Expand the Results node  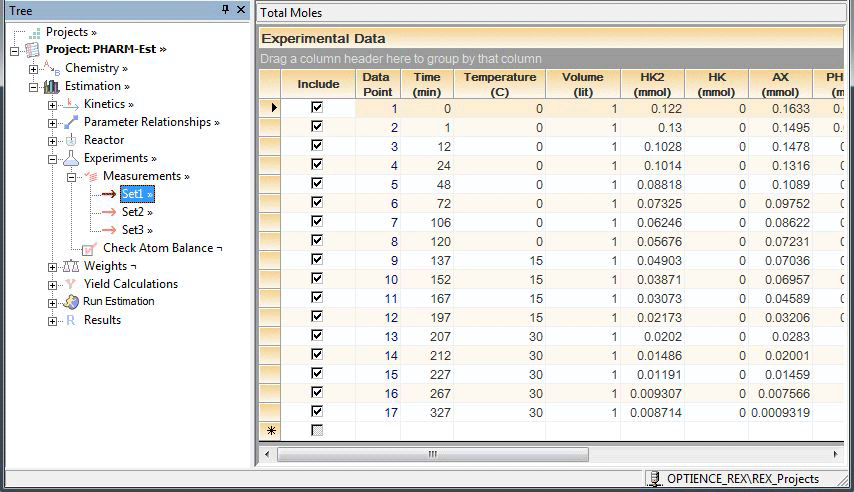[x=52, y=321]
